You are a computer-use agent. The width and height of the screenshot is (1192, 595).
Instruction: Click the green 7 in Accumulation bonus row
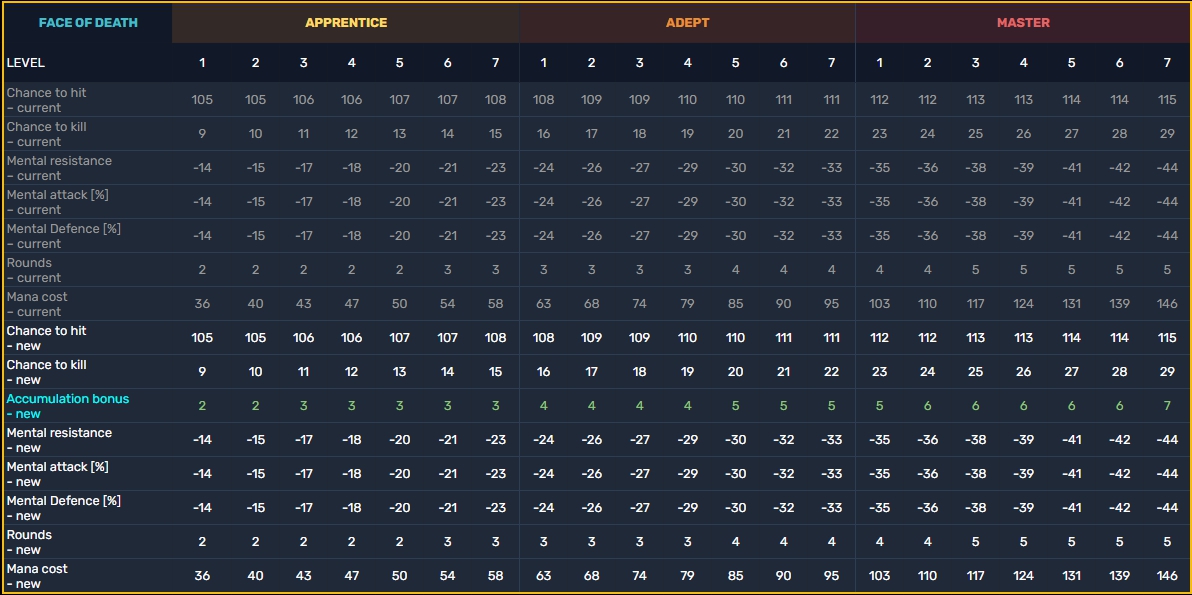click(1167, 406)
